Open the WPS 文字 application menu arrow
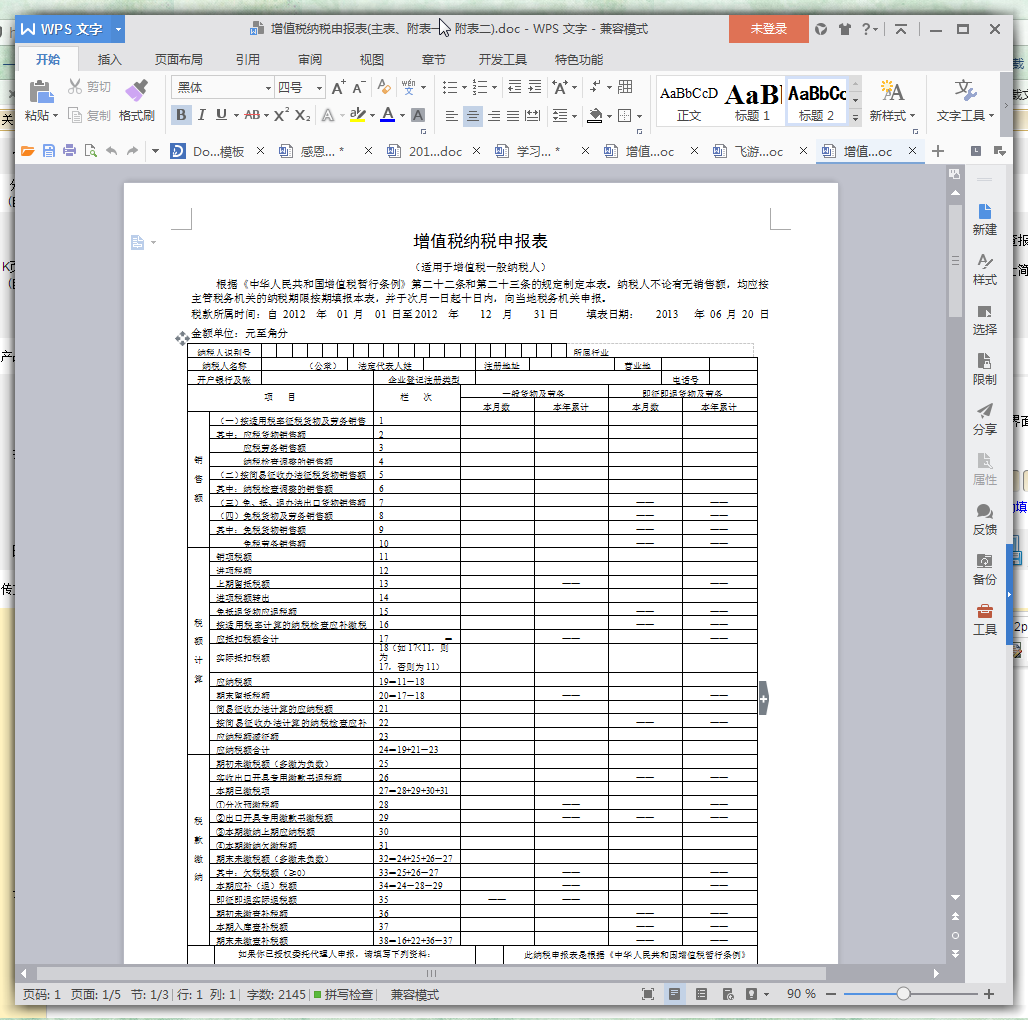Screen dimensions: 1028x1020 click(x=119, y=29)
